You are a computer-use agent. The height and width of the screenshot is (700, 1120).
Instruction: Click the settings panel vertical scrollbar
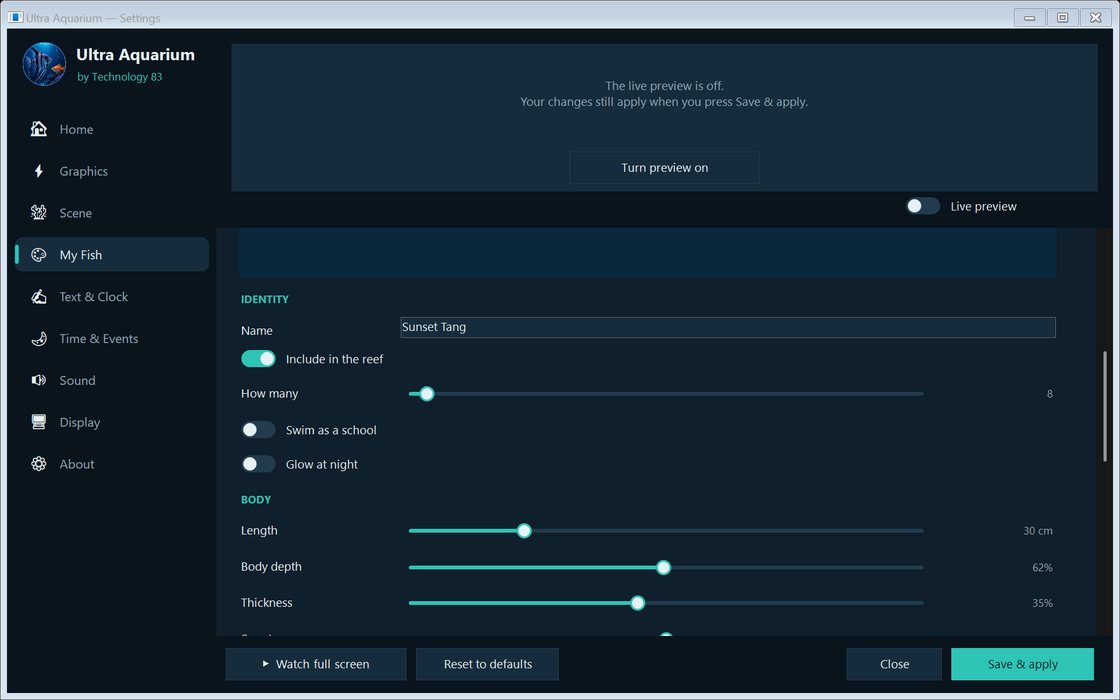tap(1104, 406)
